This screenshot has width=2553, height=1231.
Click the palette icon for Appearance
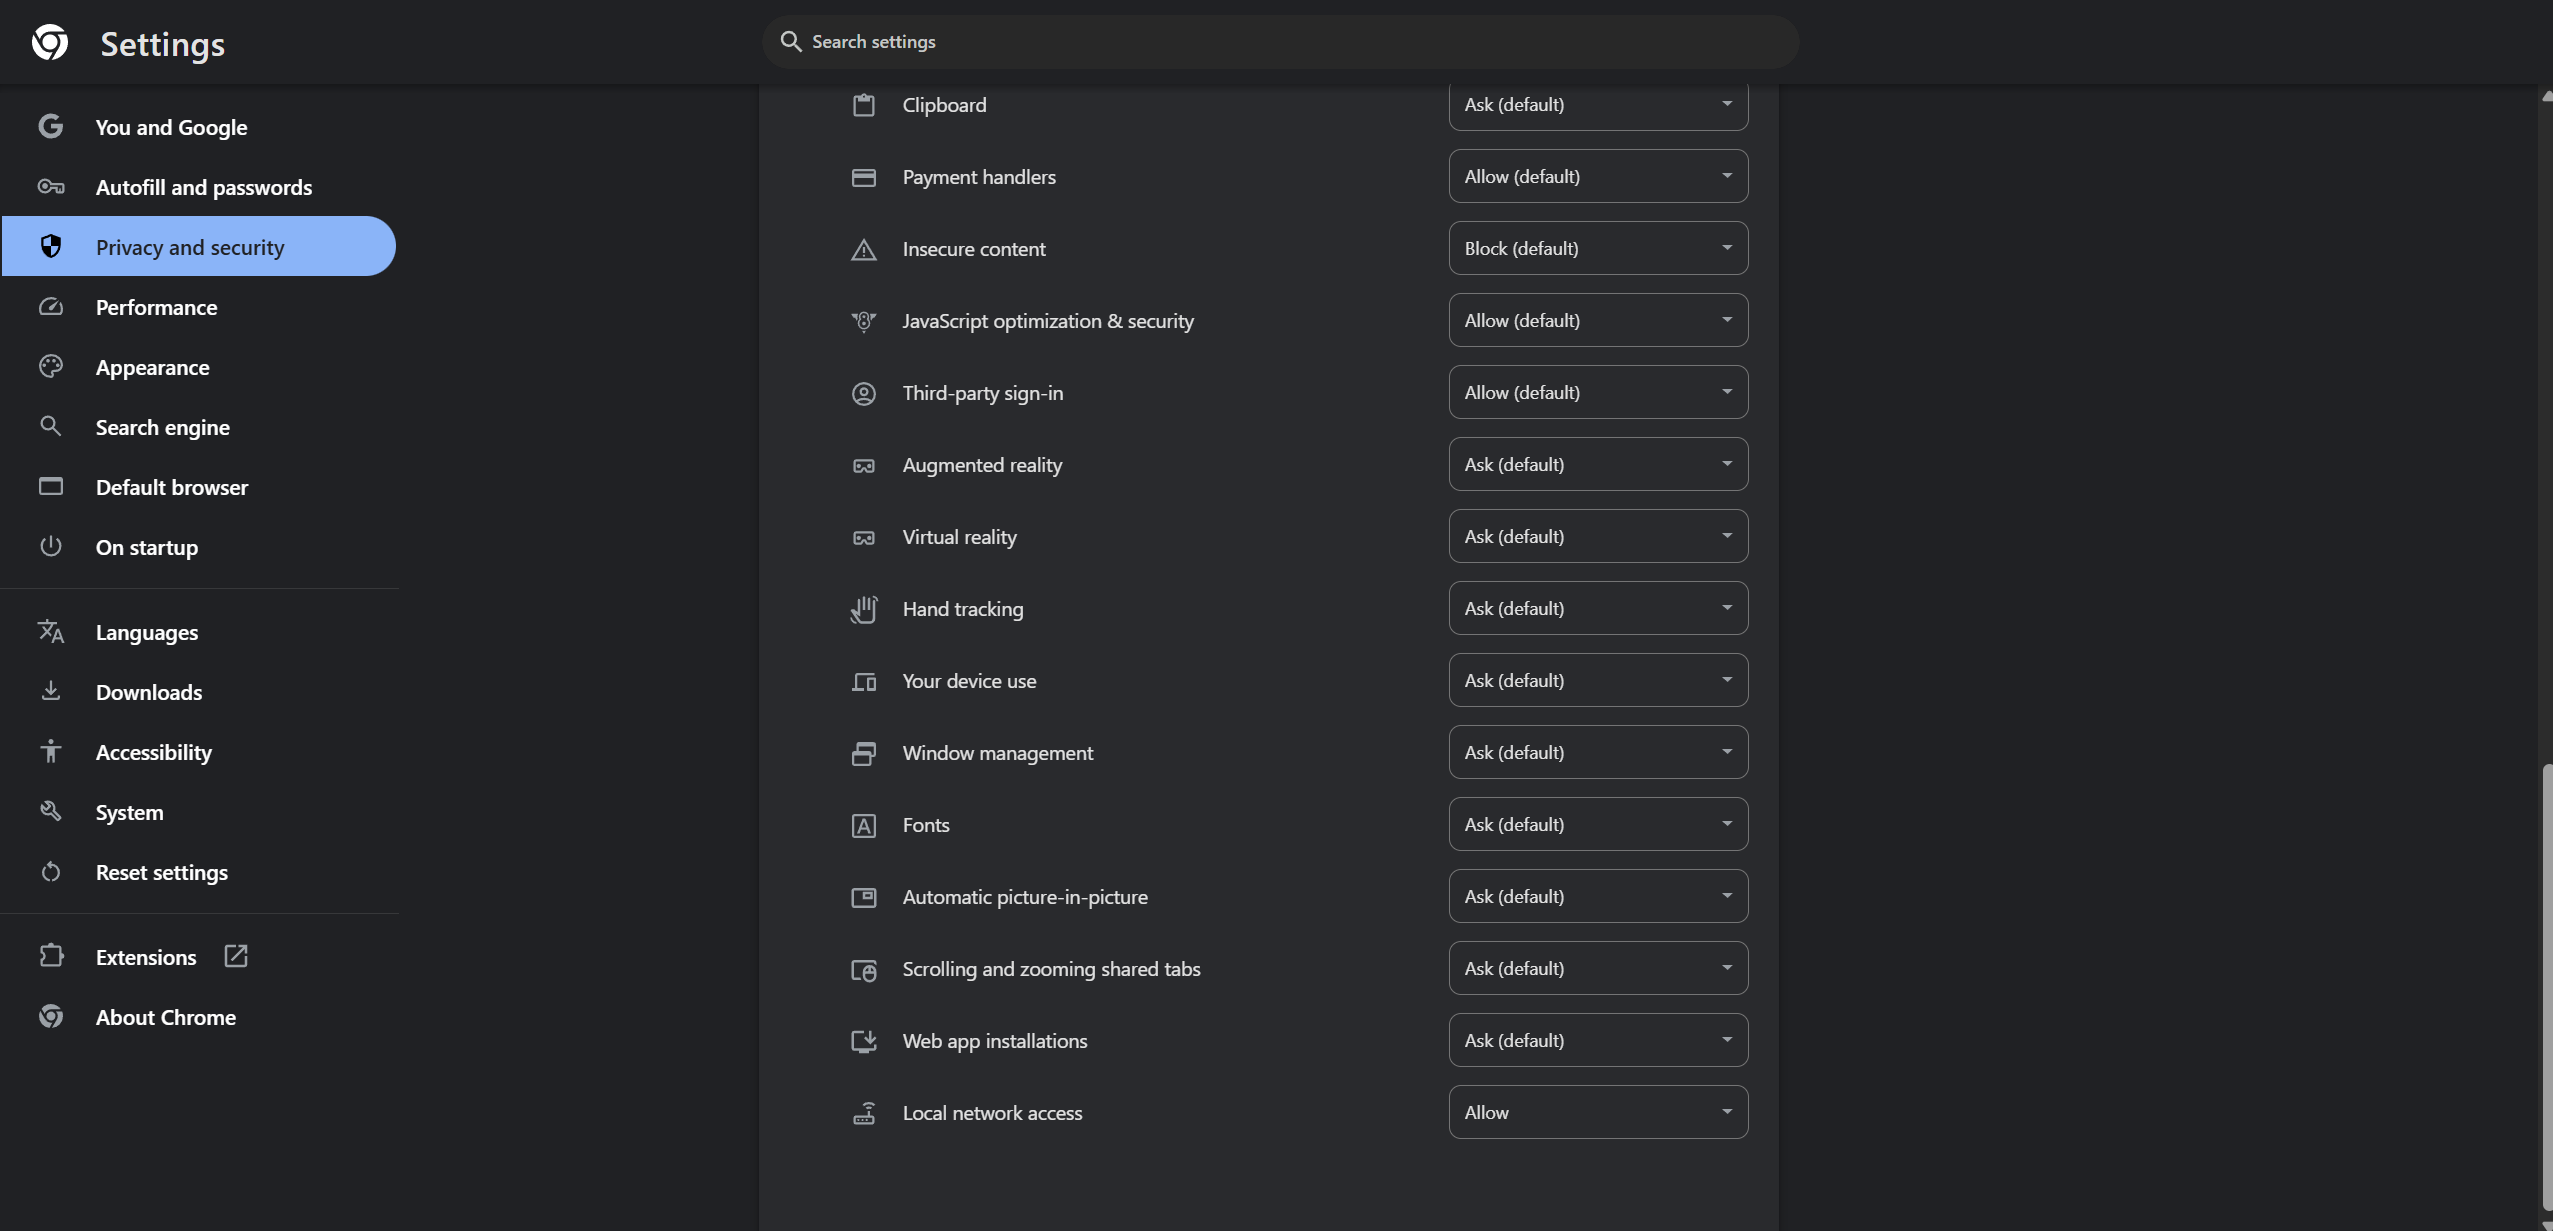(x=51, y=366)
